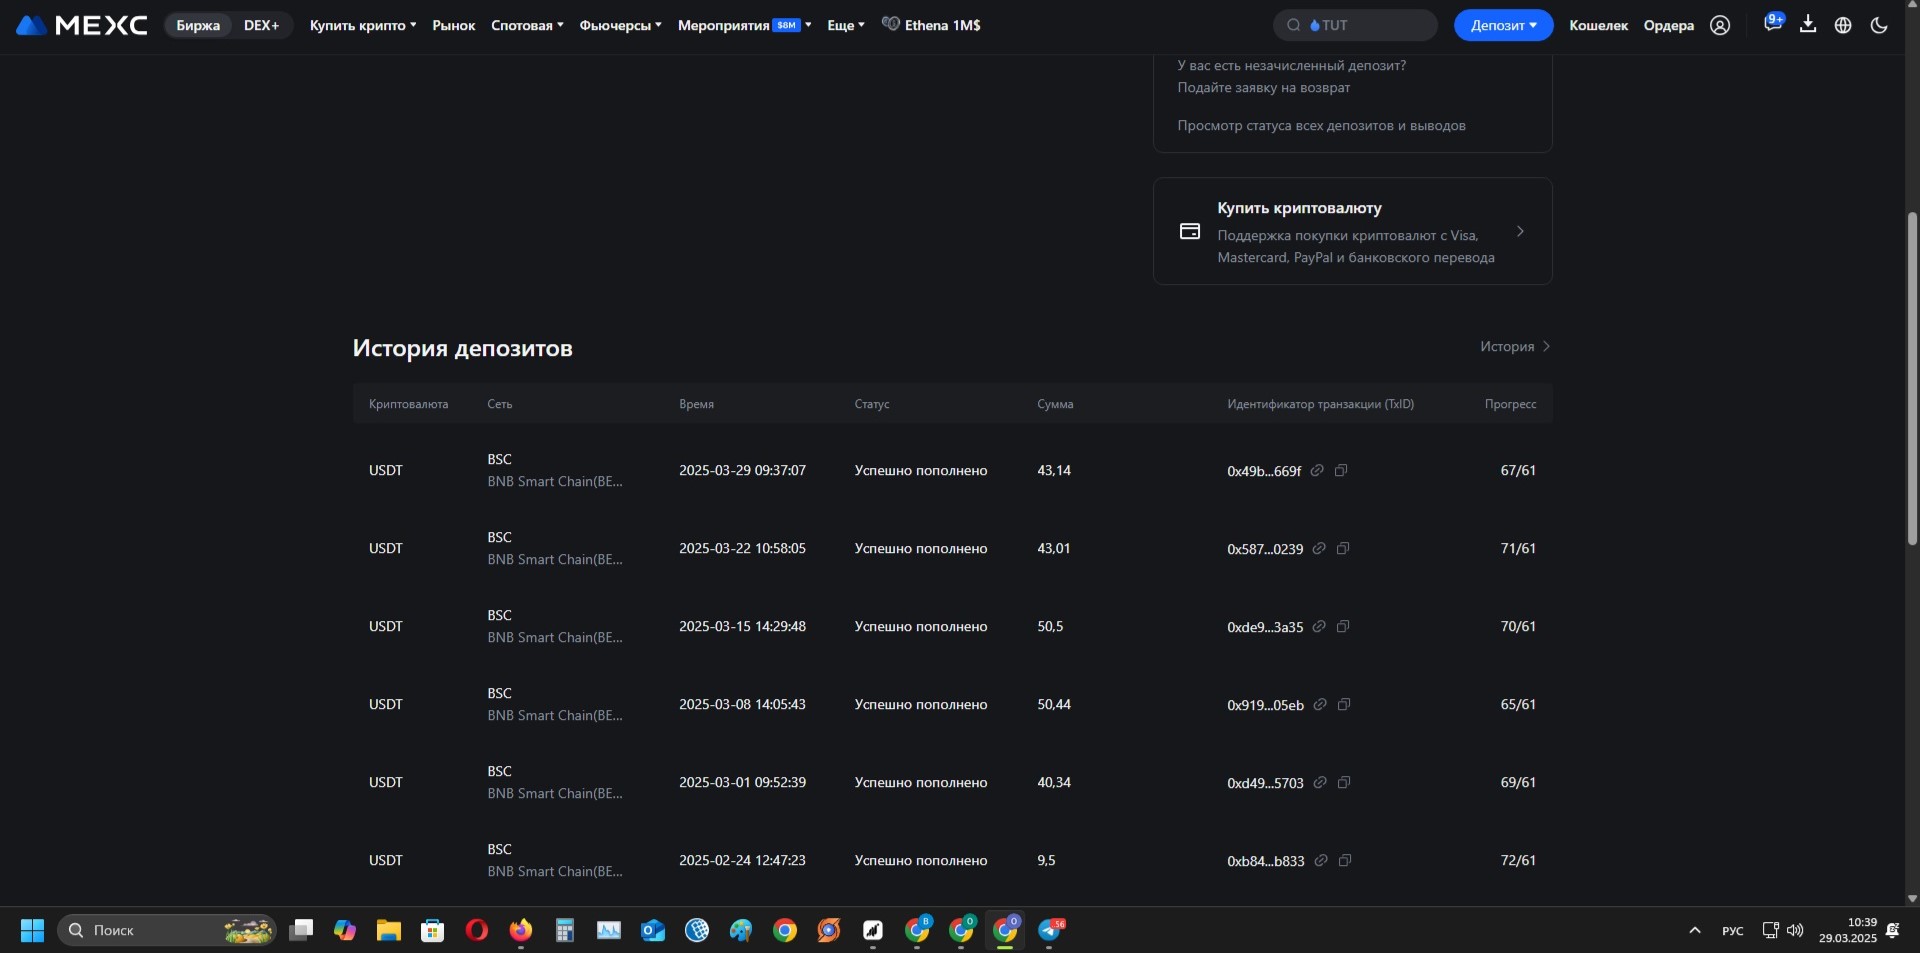Screen dimensions: 1920x953
Task: Open Firefox from the taskbar
Action: [521, 930]
